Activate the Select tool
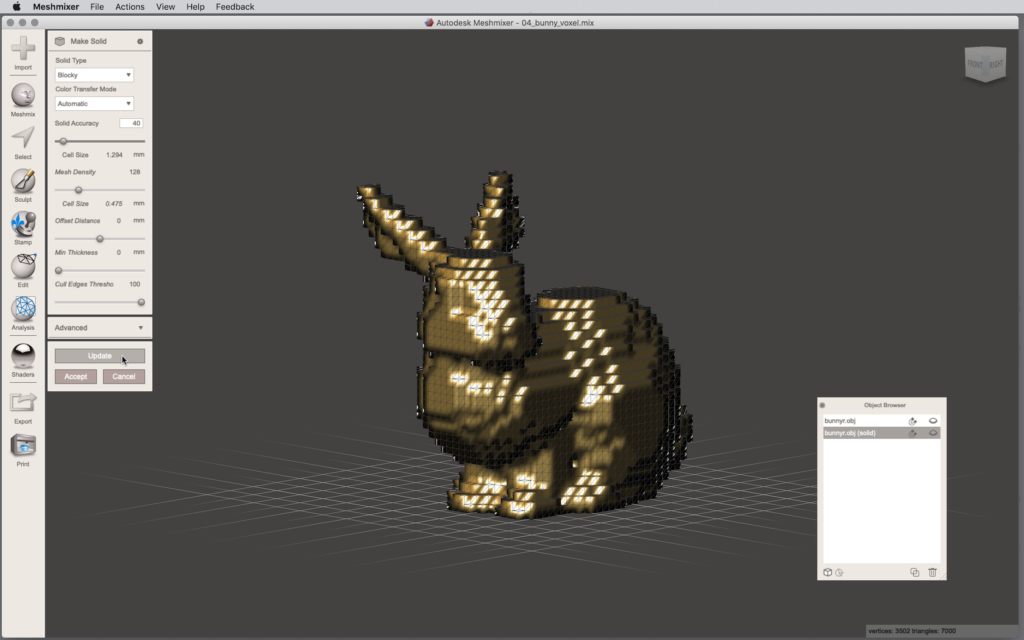Image resolution: width=1024 pixels, height=640 pixels. [23, 139]
